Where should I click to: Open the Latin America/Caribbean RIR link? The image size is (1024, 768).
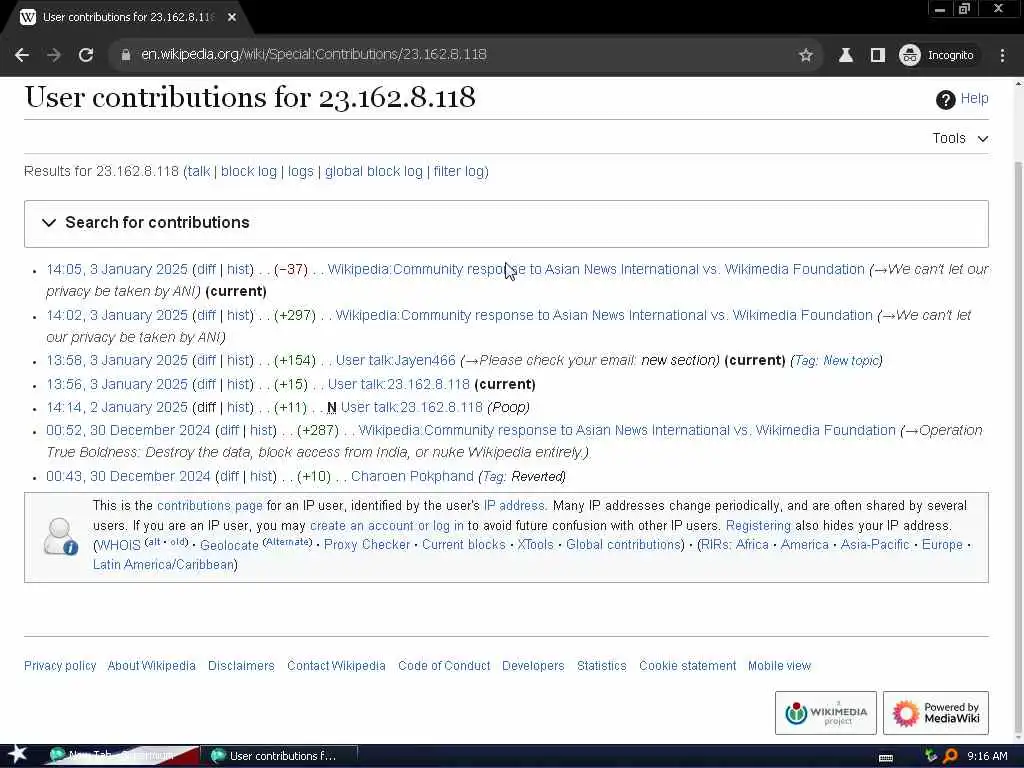coord(163,564)
